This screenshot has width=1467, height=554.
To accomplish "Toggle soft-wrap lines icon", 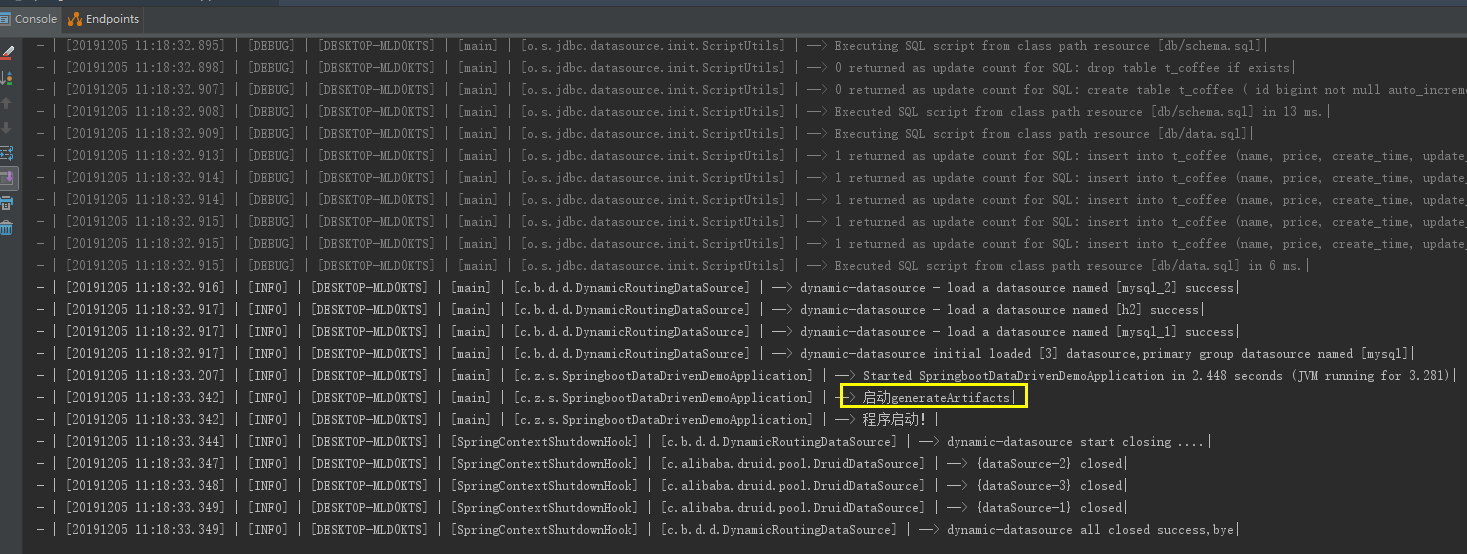I will [x=7, y=153].
